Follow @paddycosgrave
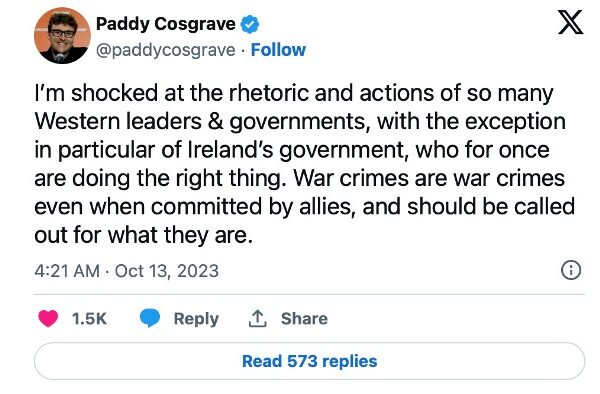Viewport: 600px width, 394px height. point(278,50)
